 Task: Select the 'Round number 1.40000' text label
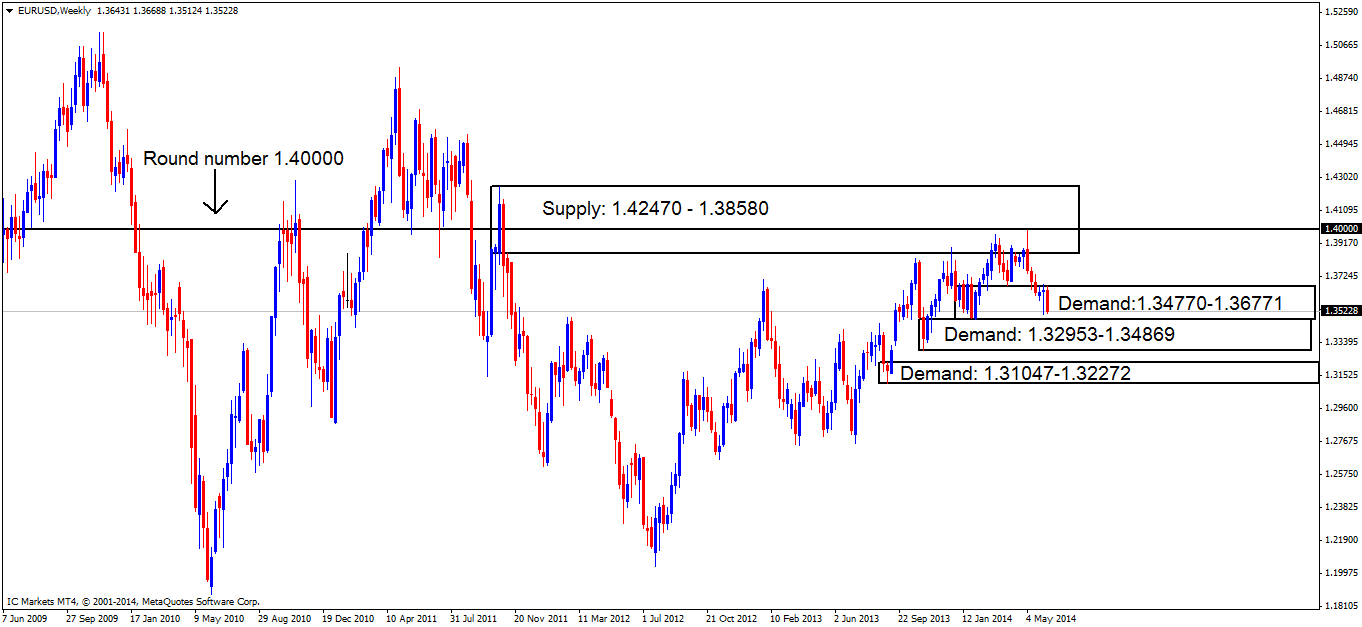(x=243, y=158)
